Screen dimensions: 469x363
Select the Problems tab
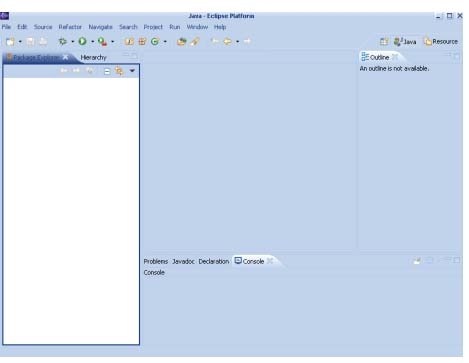(156, 261)
